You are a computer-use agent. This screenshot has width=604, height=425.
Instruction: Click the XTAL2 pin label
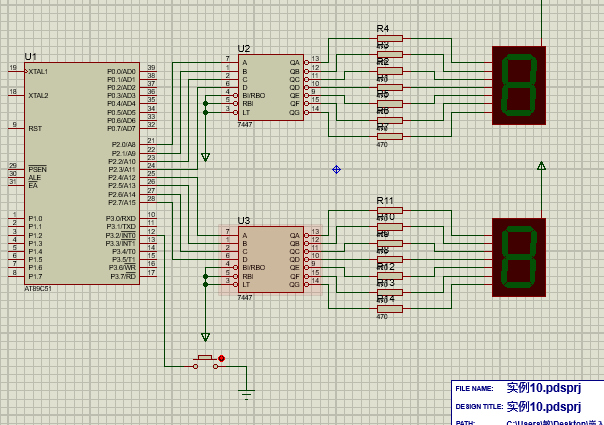(x=38, y=96)
